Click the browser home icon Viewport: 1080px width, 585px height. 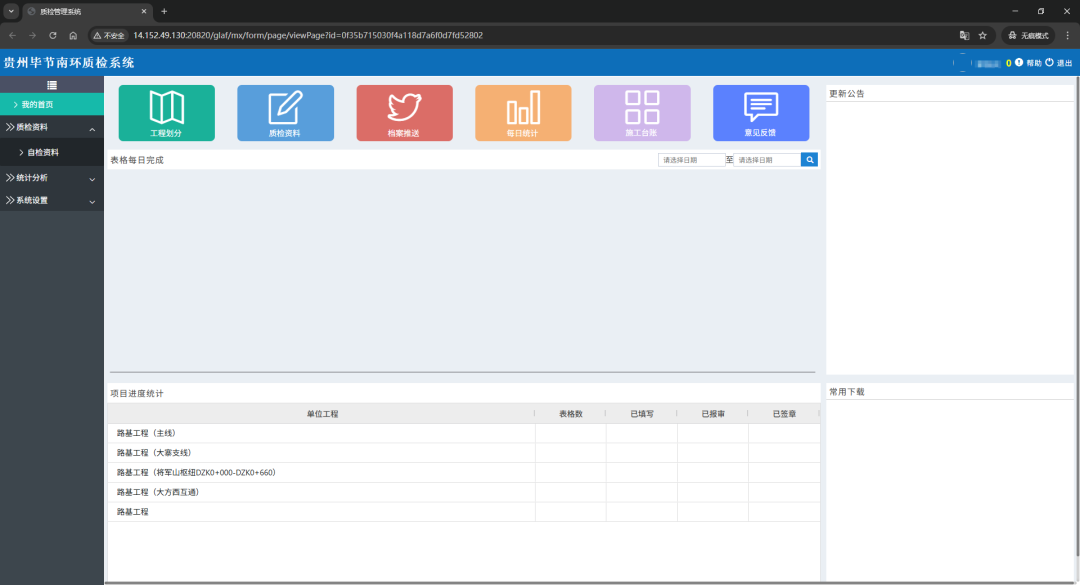[x=73, y=35]
